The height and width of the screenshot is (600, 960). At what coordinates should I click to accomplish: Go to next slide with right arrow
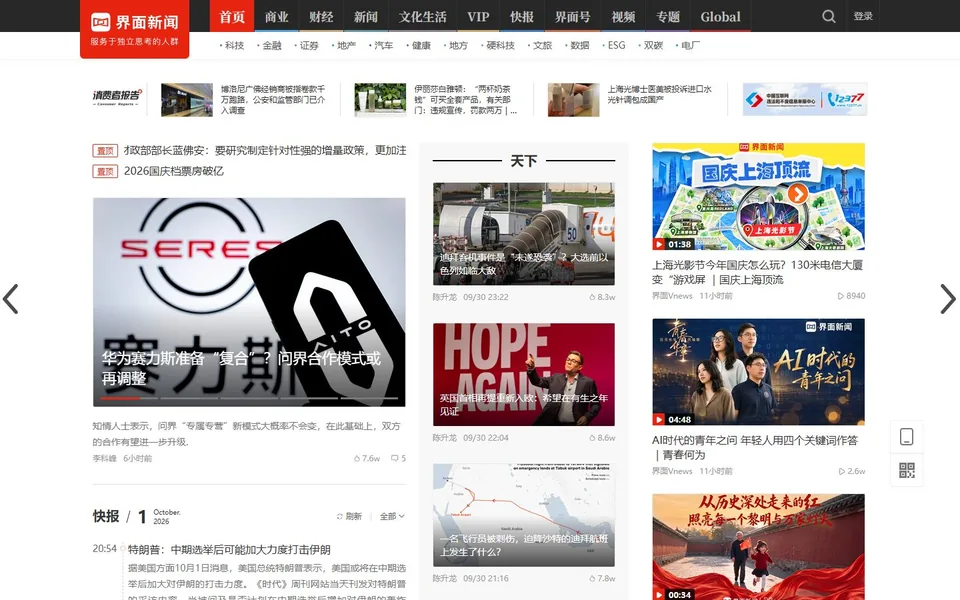pos(948,299)
